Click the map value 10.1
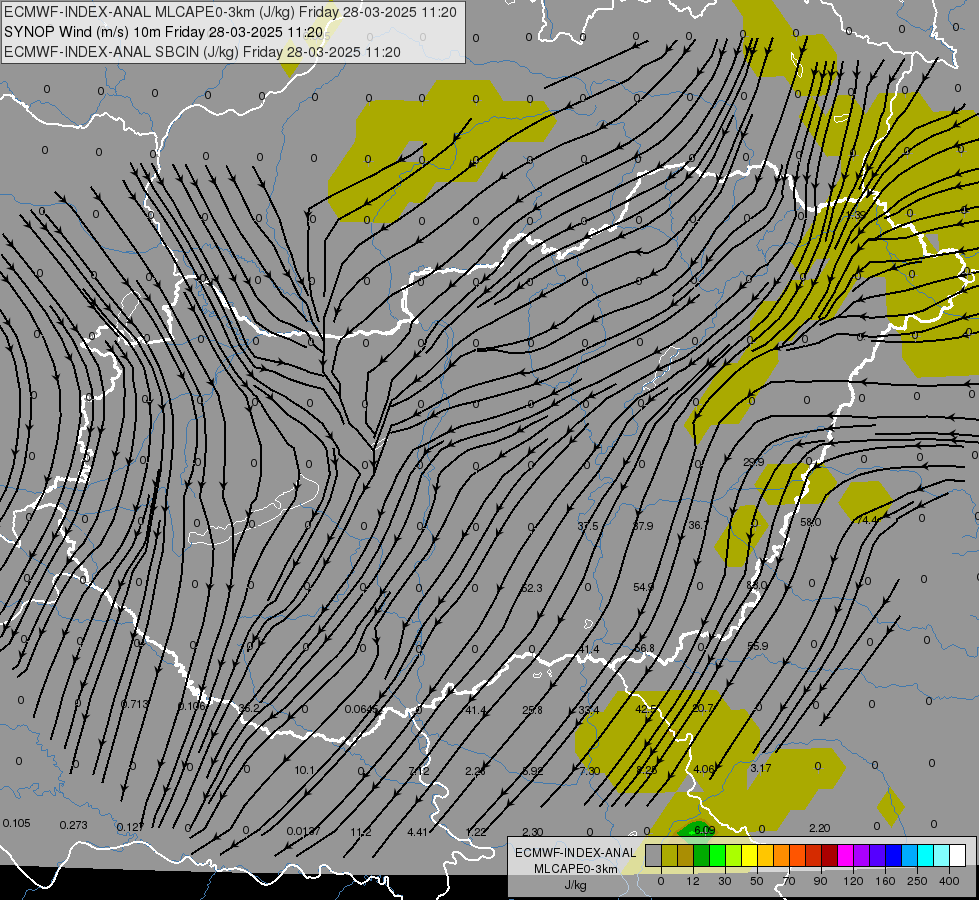Image resolution: width=979 pixels, height=900 pixels. click(x=304, y=770)
